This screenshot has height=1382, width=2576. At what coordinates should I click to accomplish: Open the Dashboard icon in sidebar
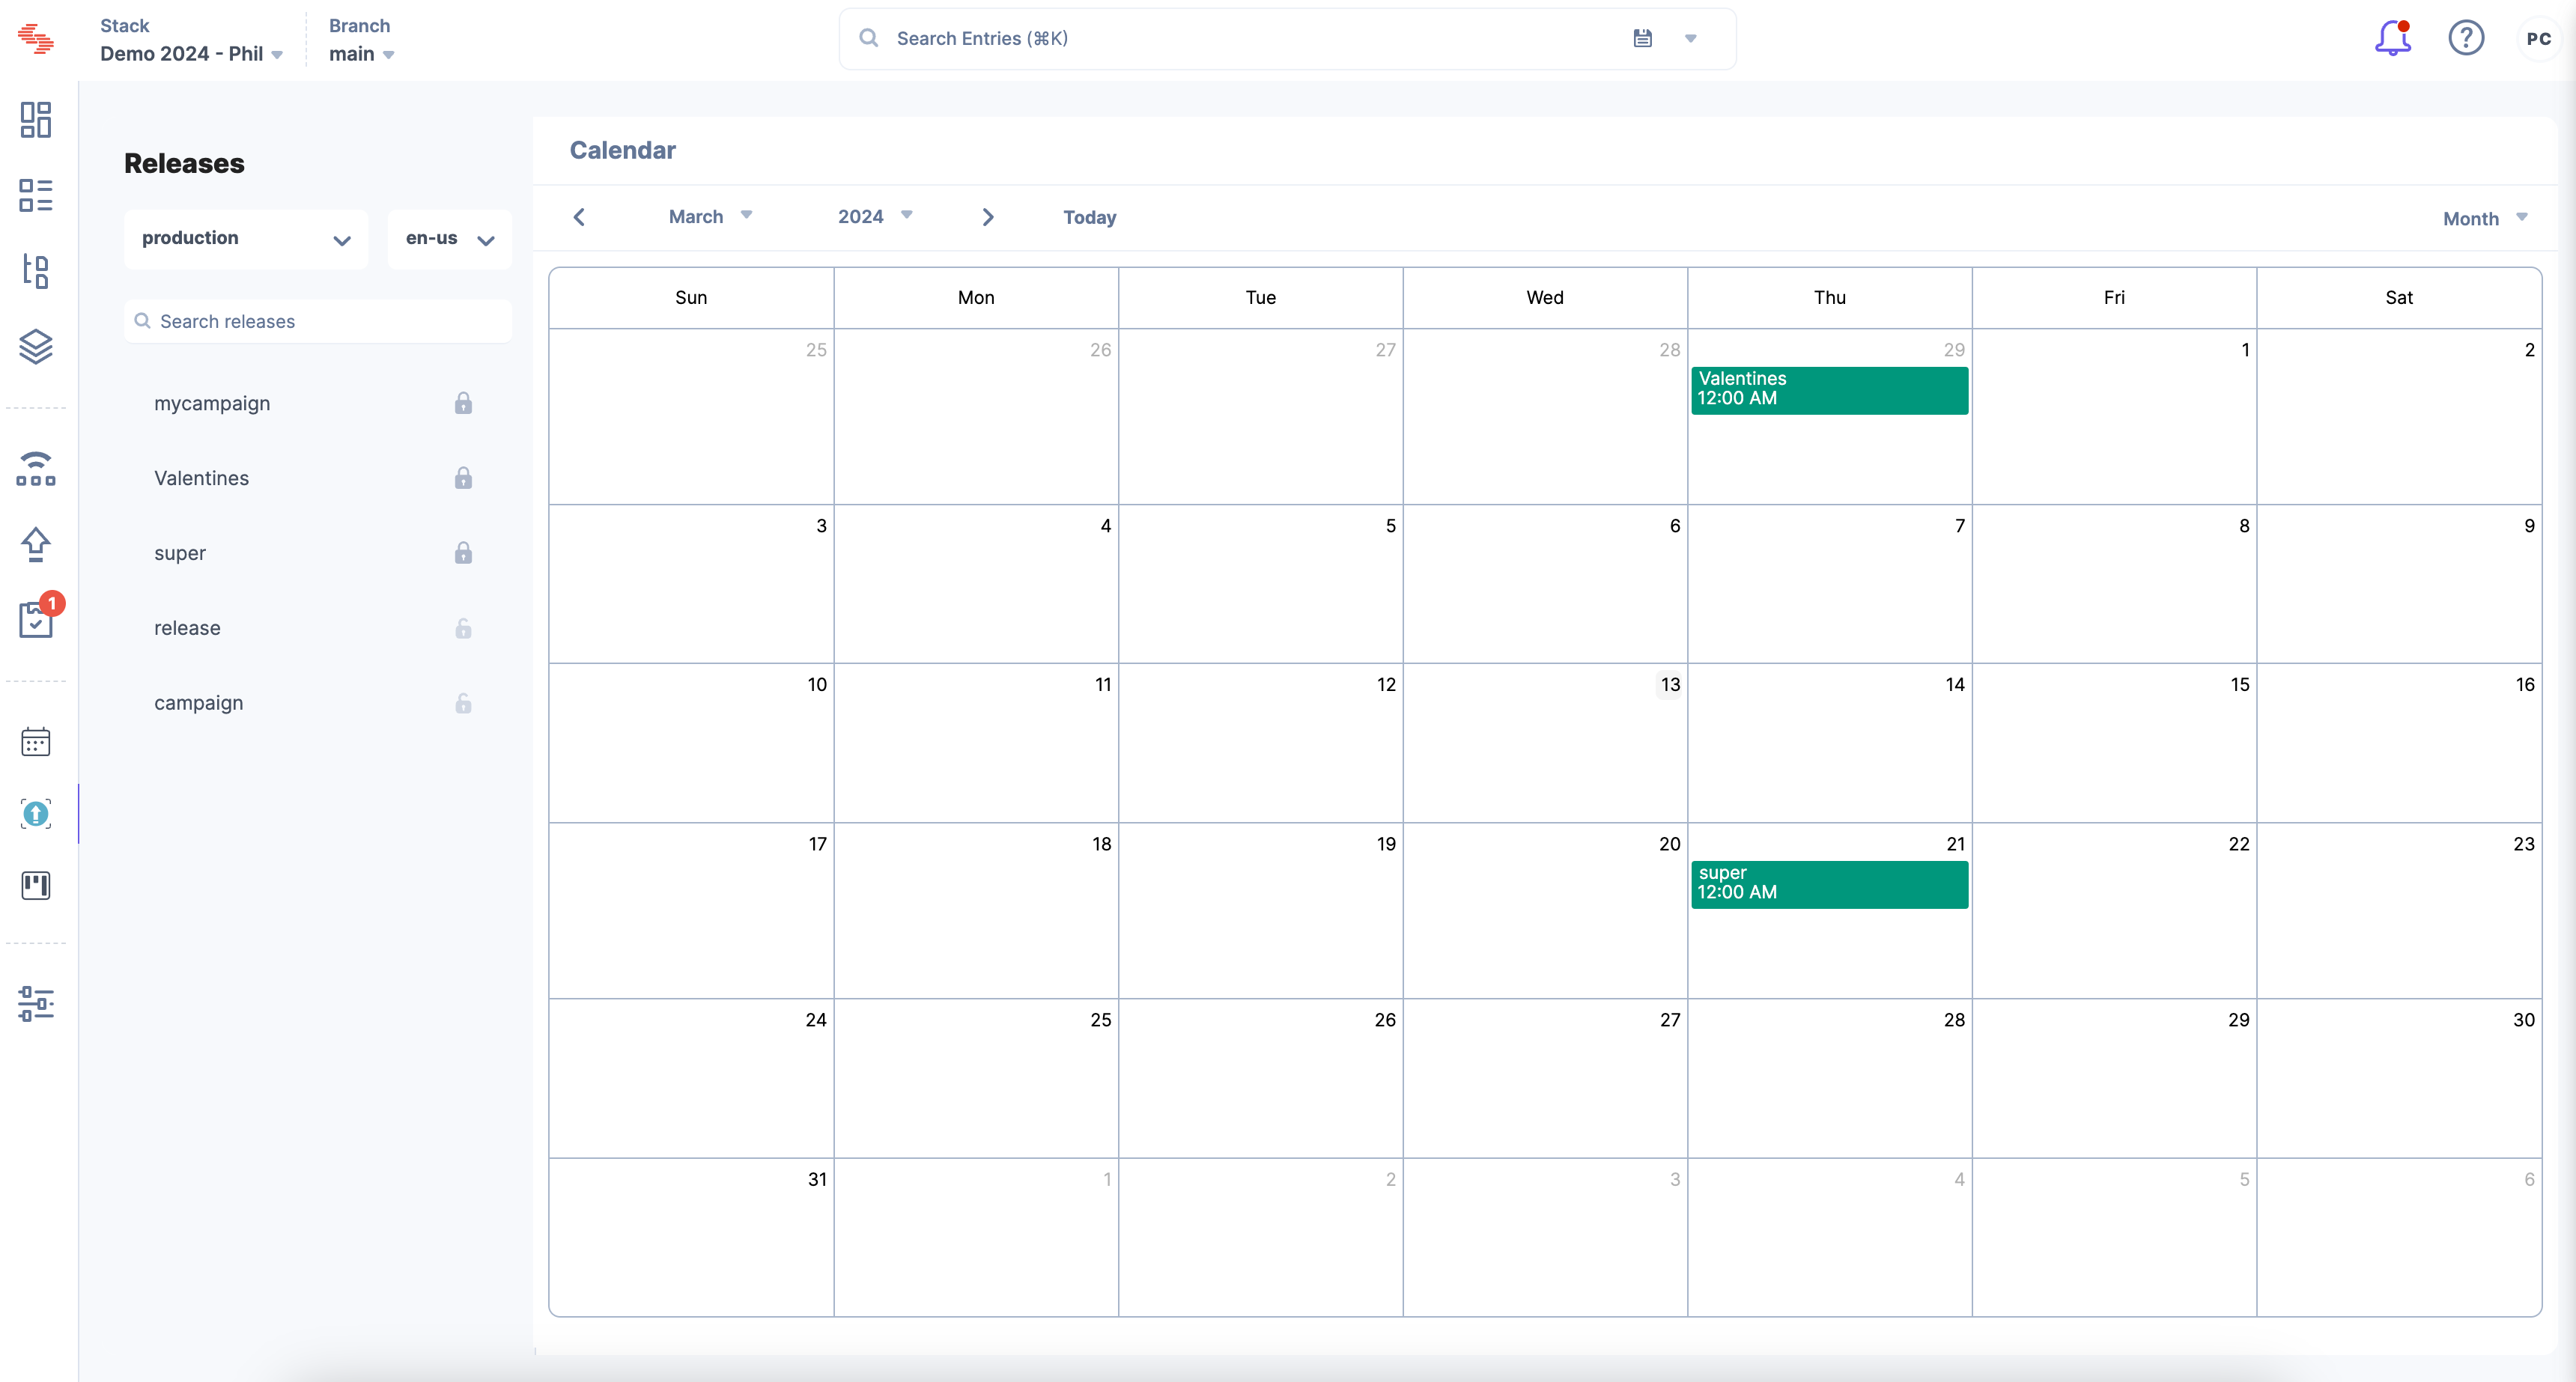pos(36,120)
